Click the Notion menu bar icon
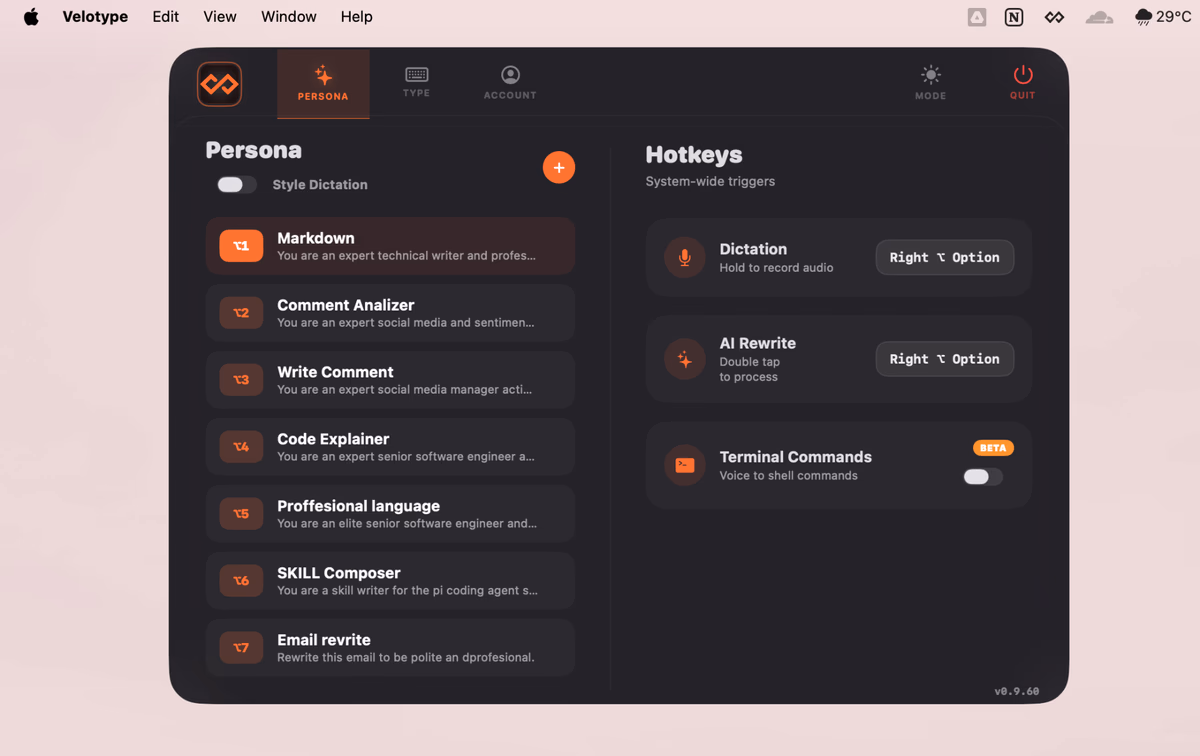This screenshot has width=1200, height=756. pyautogui.click(x=1014, y=17)
